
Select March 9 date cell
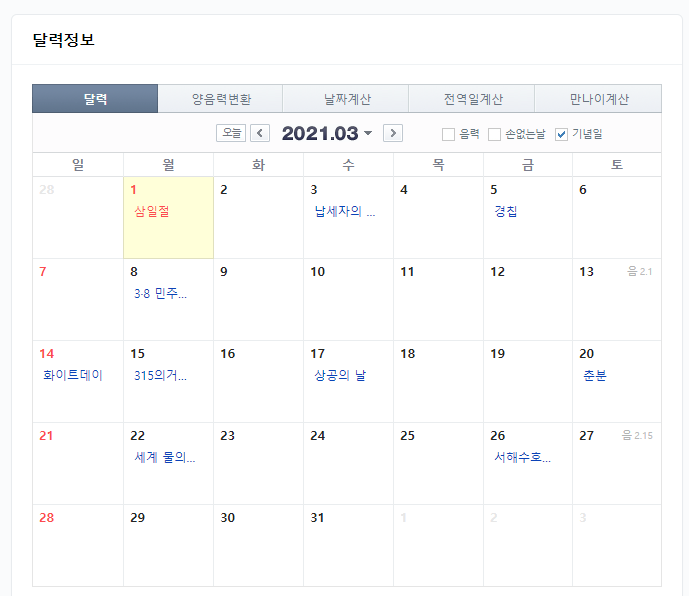258,299
